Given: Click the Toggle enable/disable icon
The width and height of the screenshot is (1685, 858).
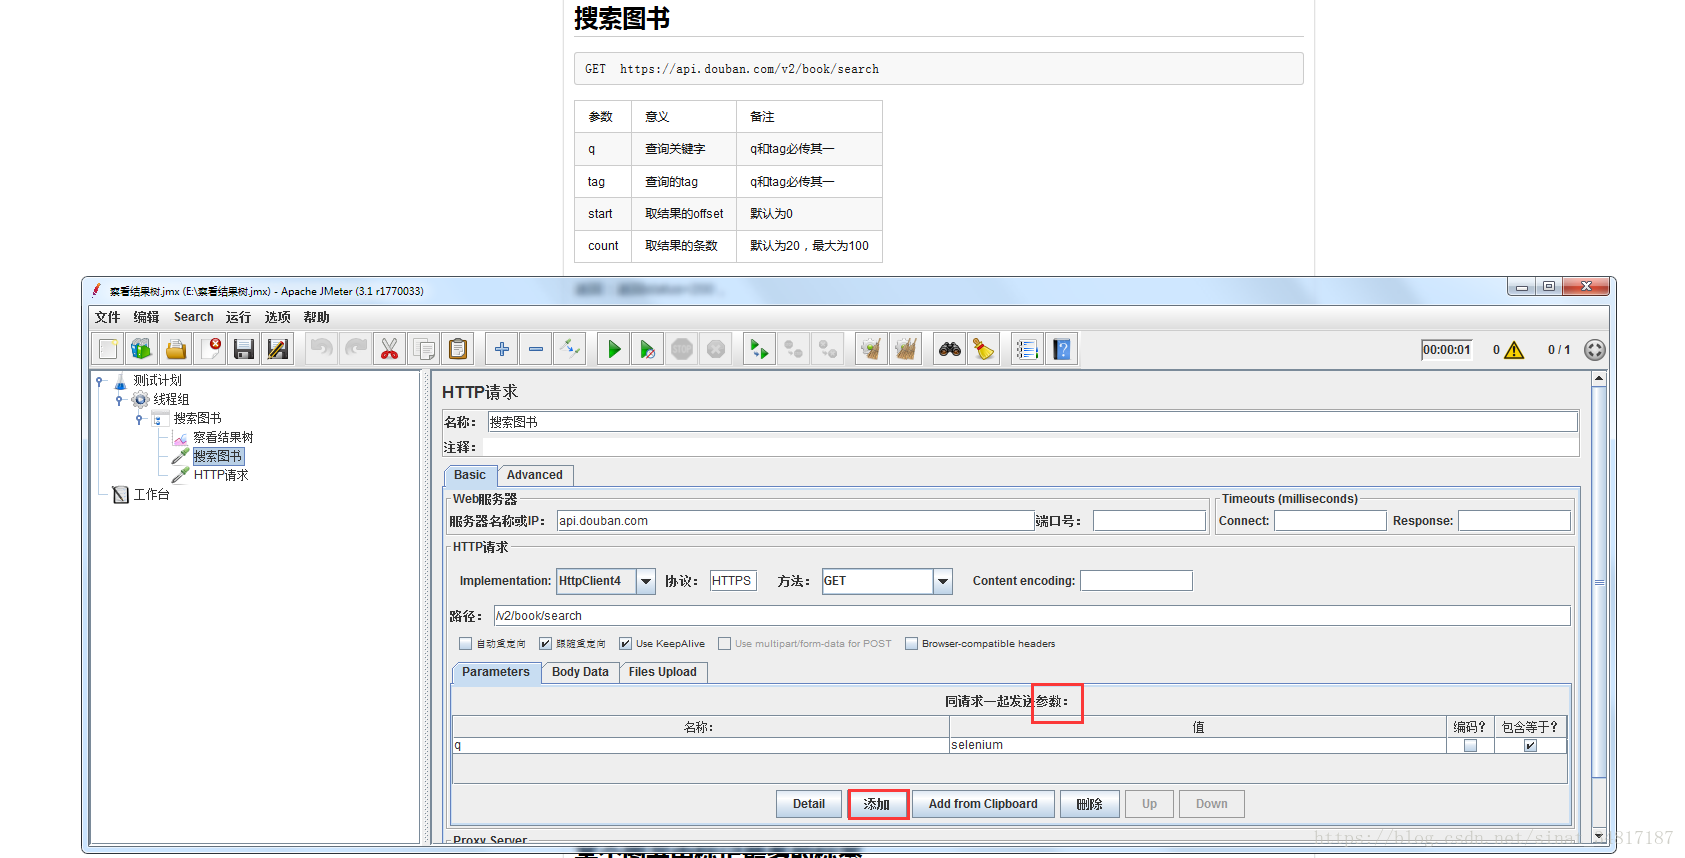Looking at the screenshot, I should click(570, 349).
